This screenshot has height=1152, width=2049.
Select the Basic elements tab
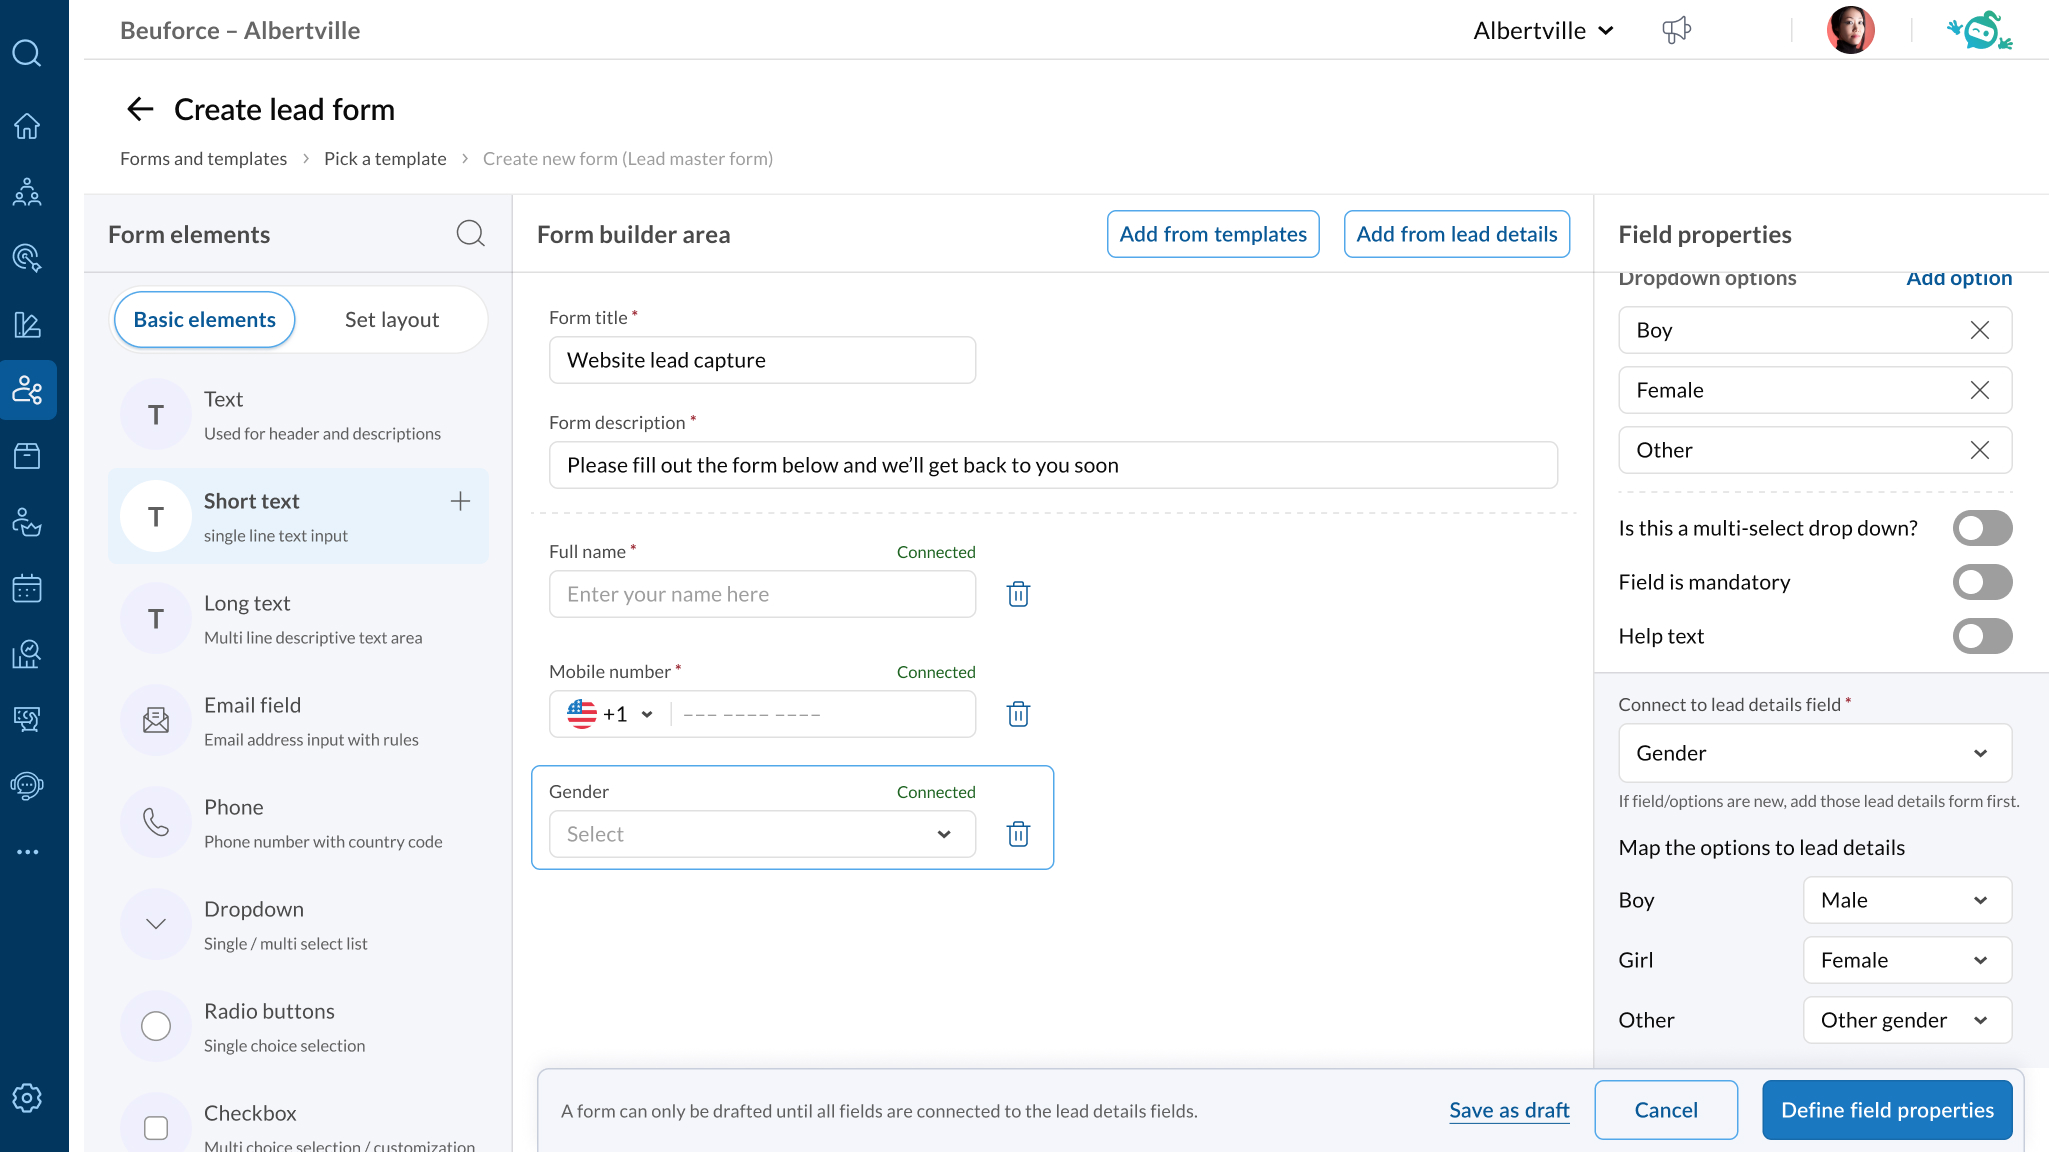point(204,320)
